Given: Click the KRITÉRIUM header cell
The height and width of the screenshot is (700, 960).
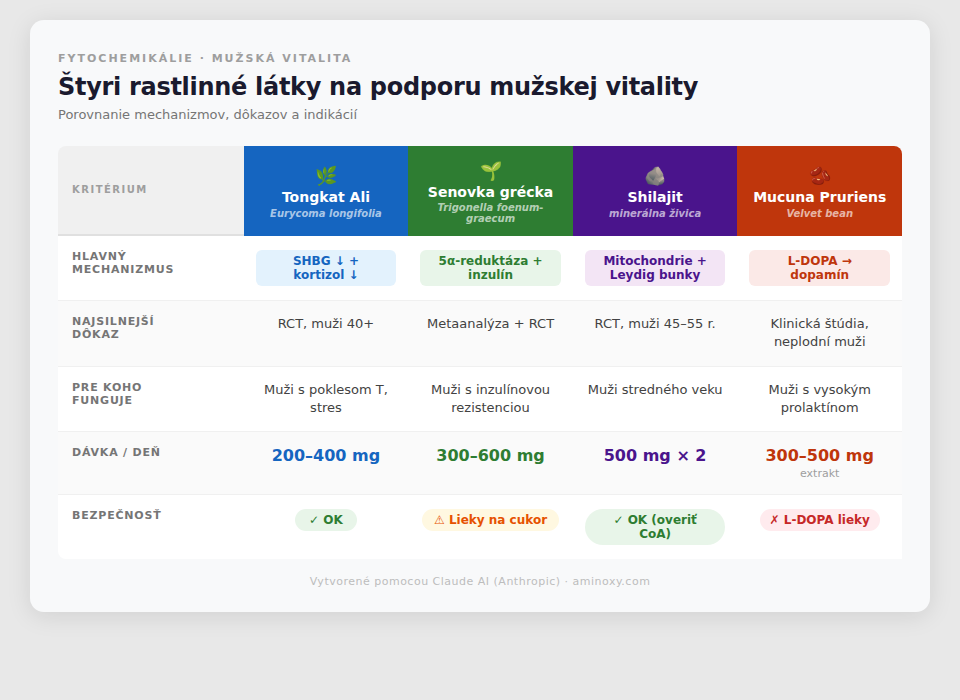Looking at the screenshot, I should coord(151,191).
